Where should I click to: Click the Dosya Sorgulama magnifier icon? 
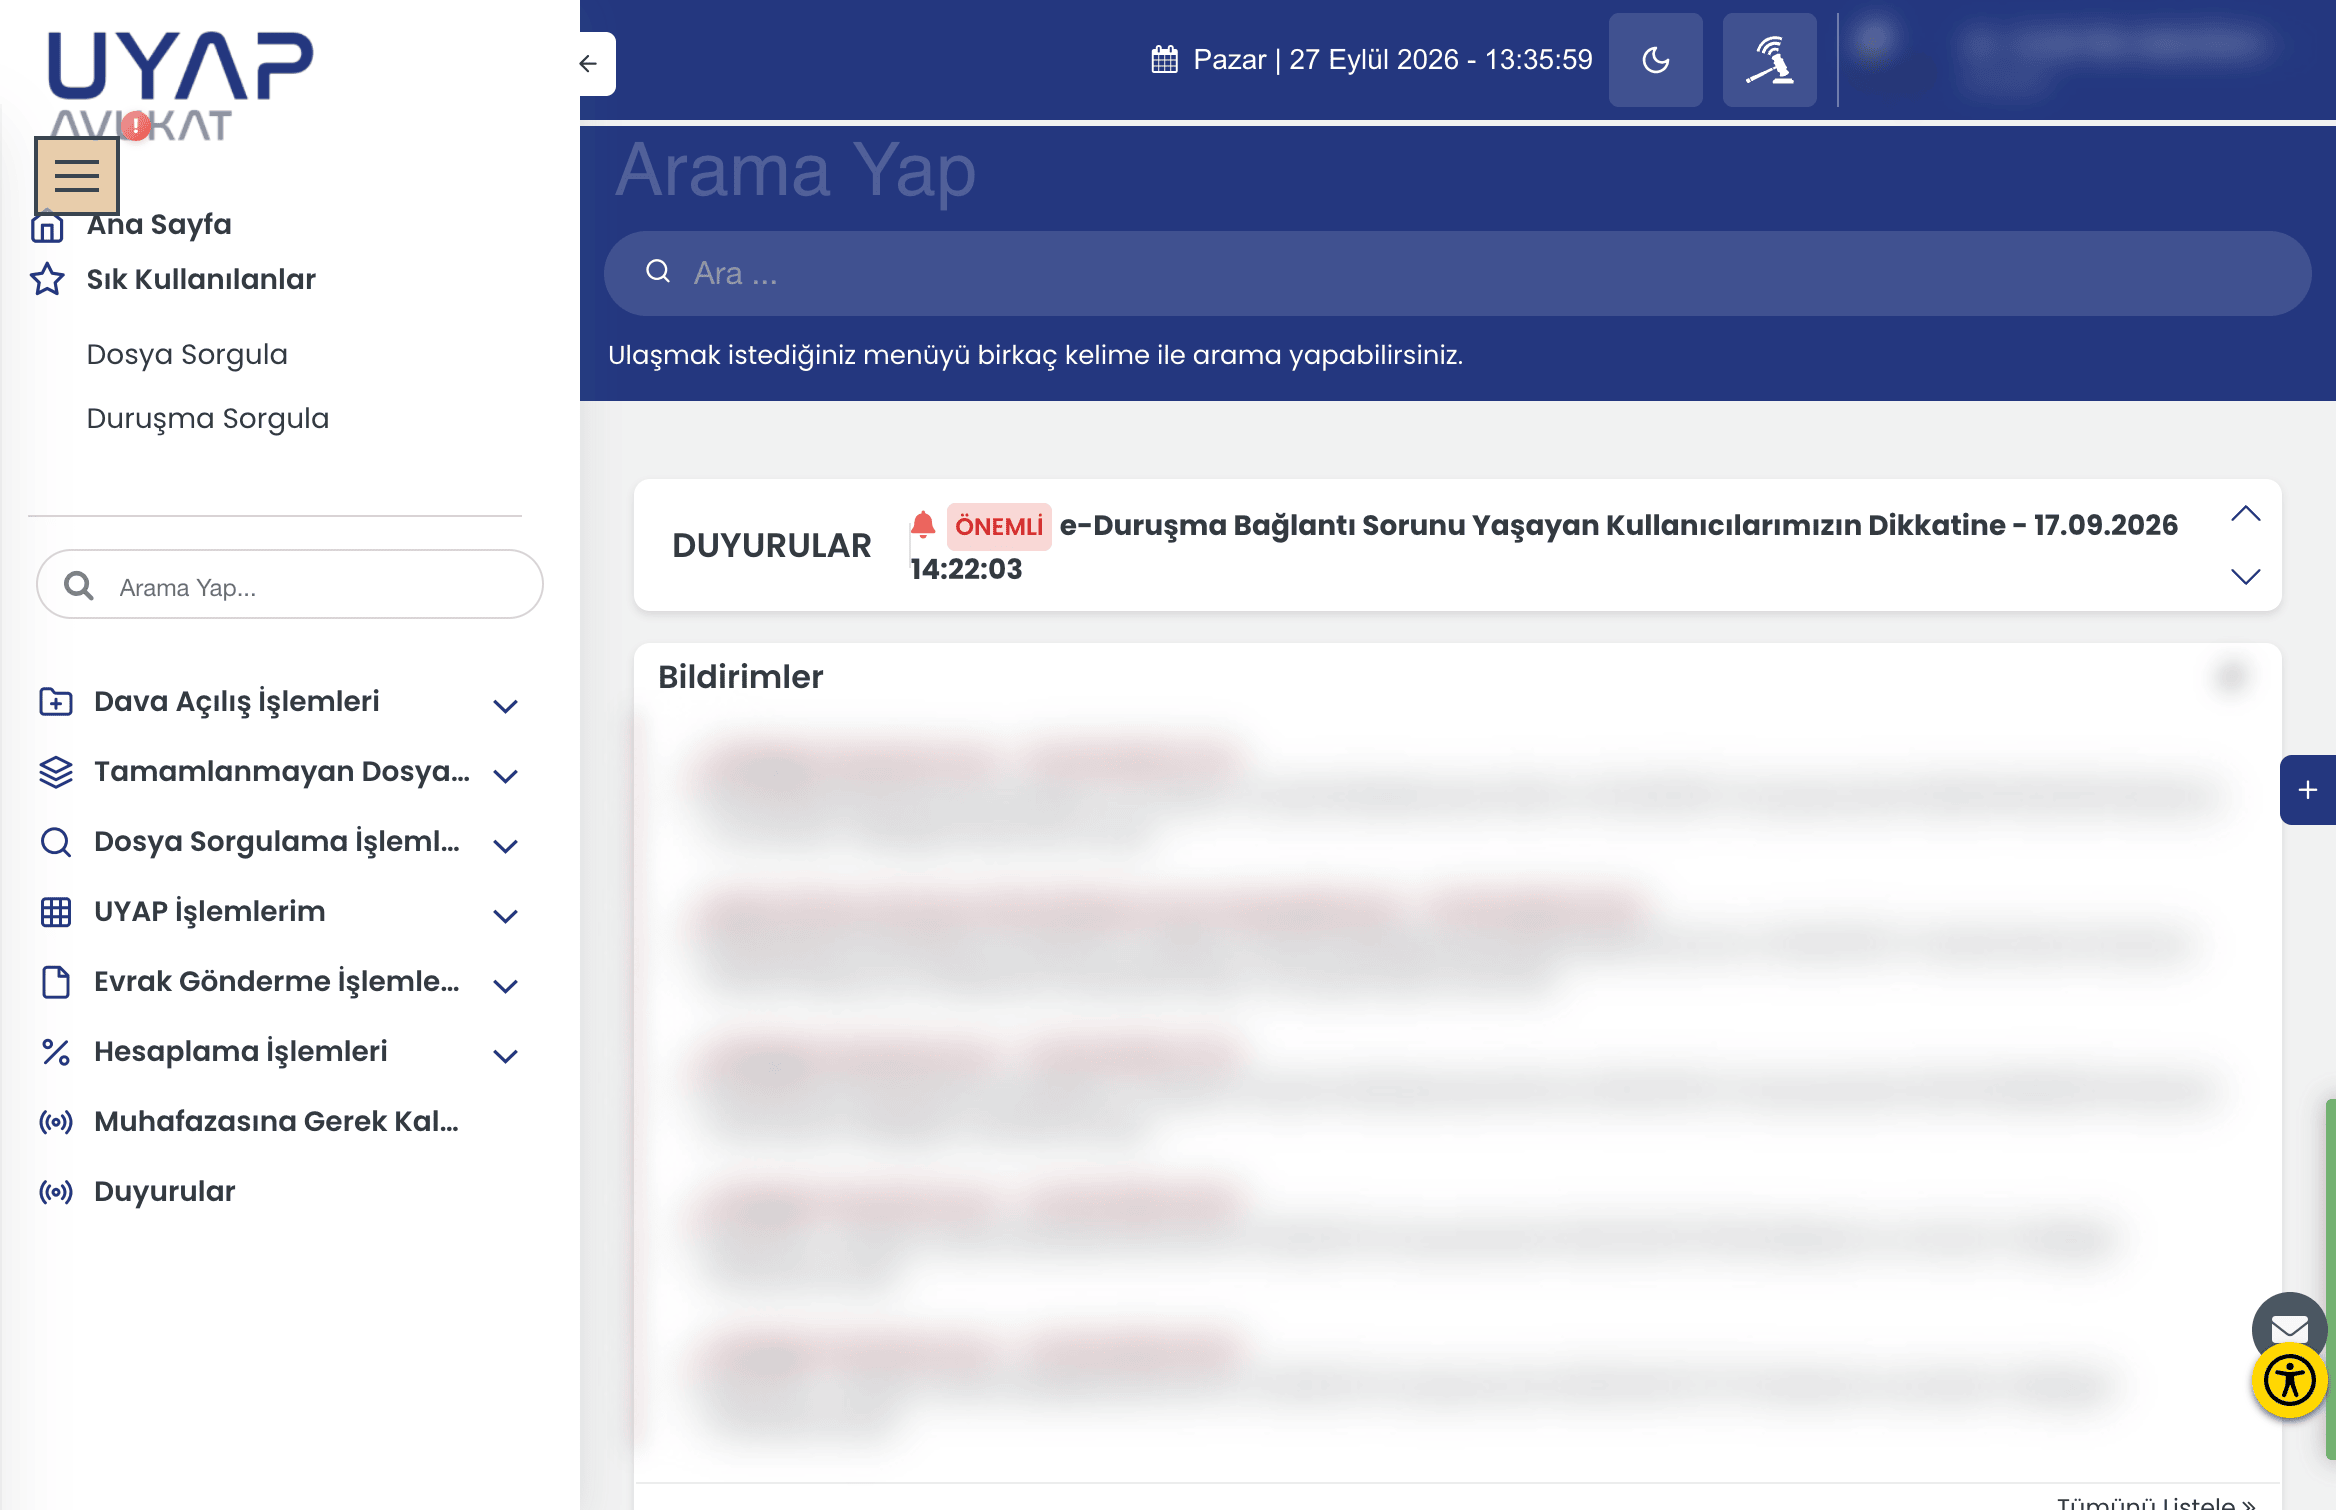pyautogui.click(x=56, y=842)
